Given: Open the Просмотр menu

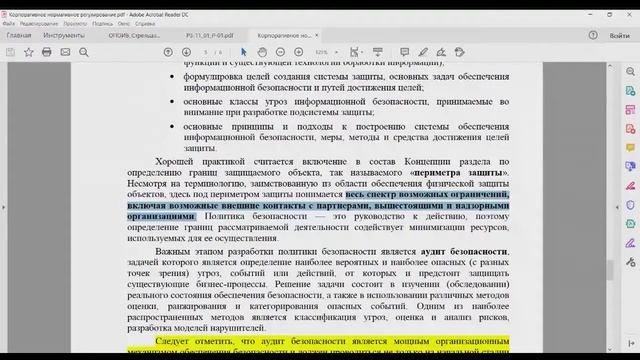Looking at the screenshot, I should click(75, 24).
